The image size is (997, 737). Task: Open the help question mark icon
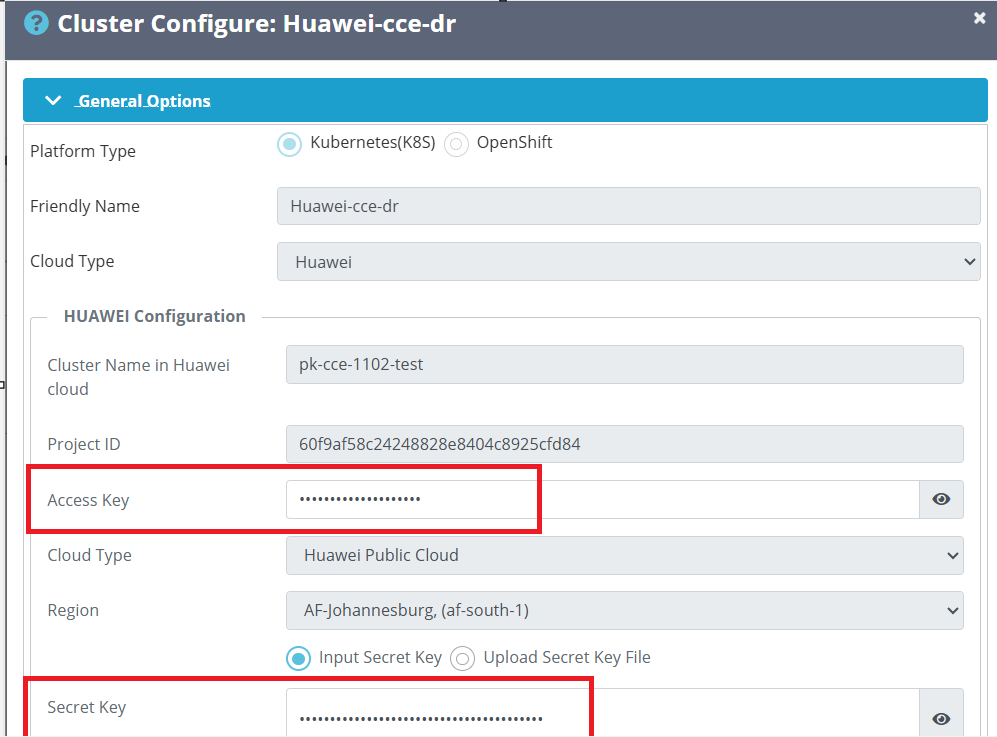point(36,24)
